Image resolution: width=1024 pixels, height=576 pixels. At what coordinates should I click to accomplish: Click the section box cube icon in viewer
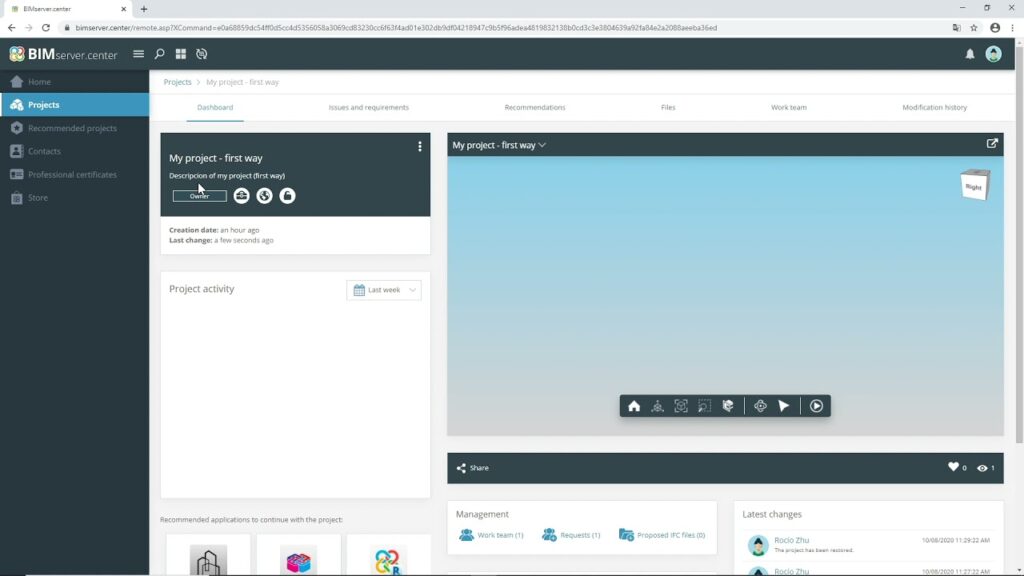[728, 406]
